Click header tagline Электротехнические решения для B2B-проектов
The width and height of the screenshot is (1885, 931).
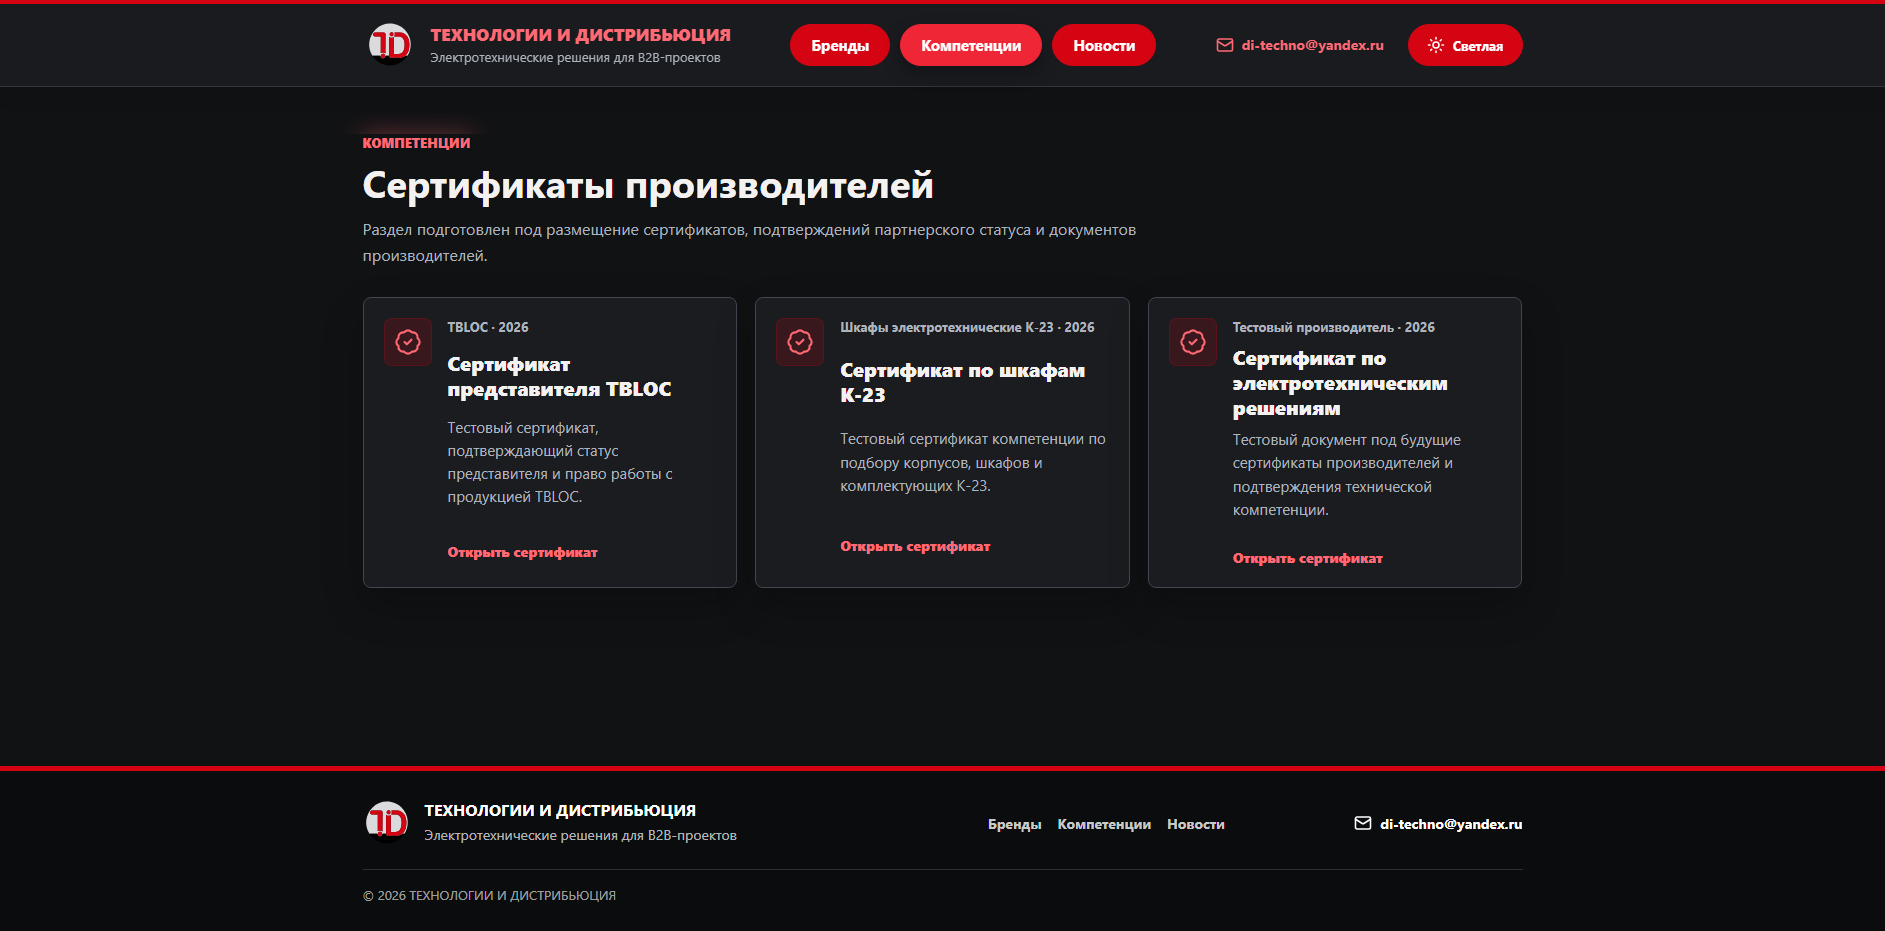(x=575, y=58)
